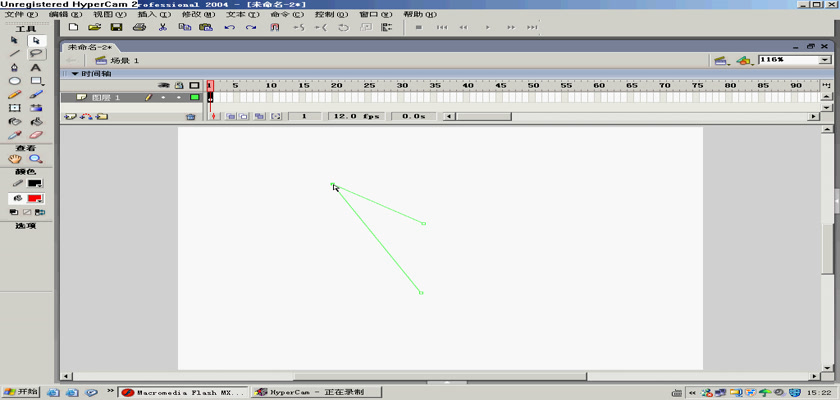Click the Open file toolbar icon

click(x=94, y=27)
